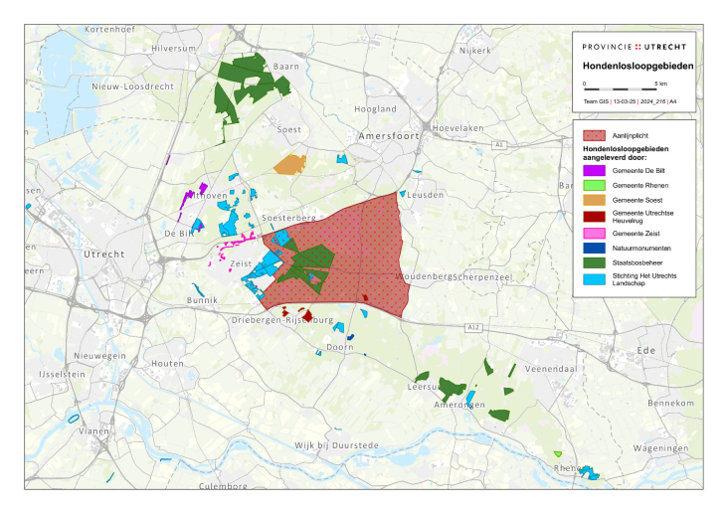Click the purple Gemeente De Bilt legend swatch
This screenshot has width=728, height=514.
(x=594, y=170)
